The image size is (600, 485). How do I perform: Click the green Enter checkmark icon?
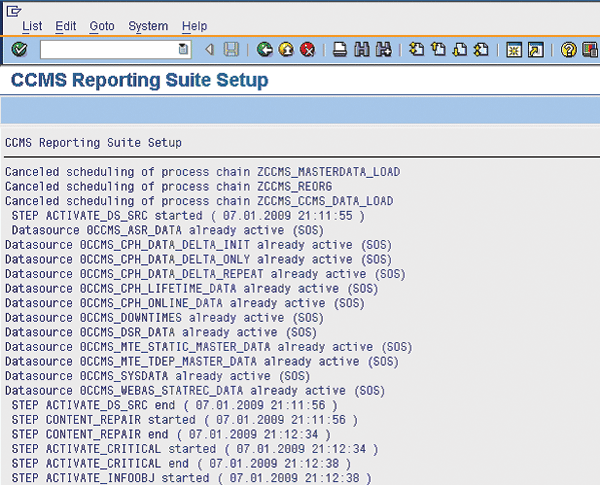click(19, 49)
